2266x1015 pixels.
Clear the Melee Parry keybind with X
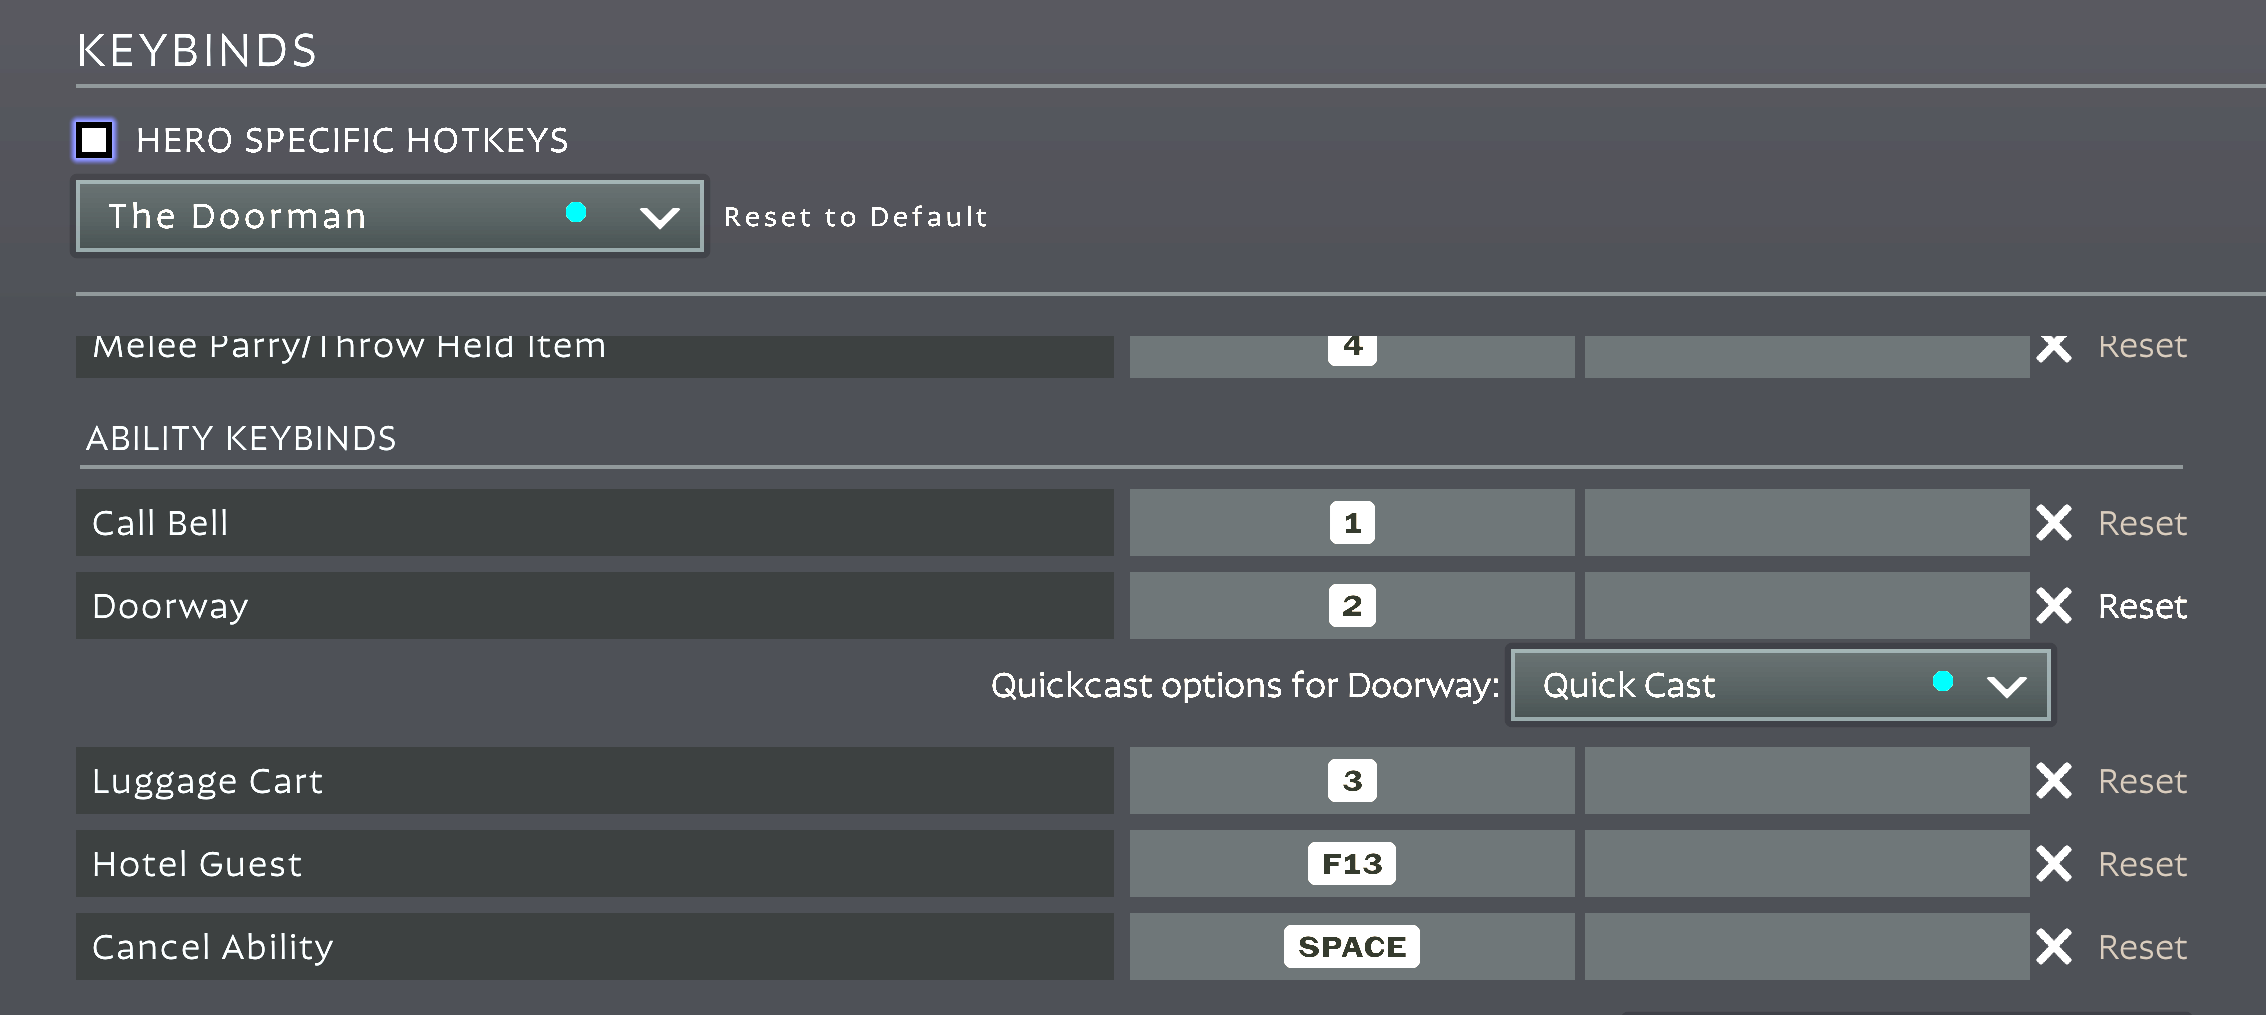tap(2053, 349)
